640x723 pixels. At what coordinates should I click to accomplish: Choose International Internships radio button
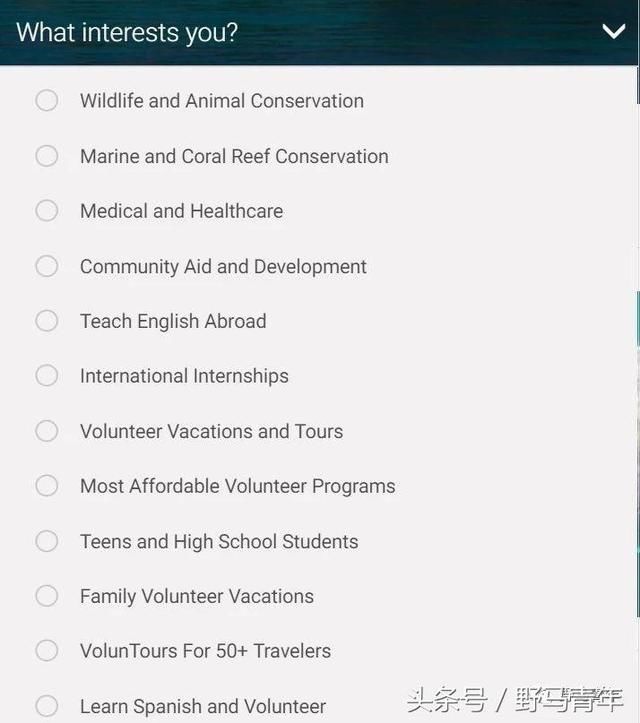(47, 376)
